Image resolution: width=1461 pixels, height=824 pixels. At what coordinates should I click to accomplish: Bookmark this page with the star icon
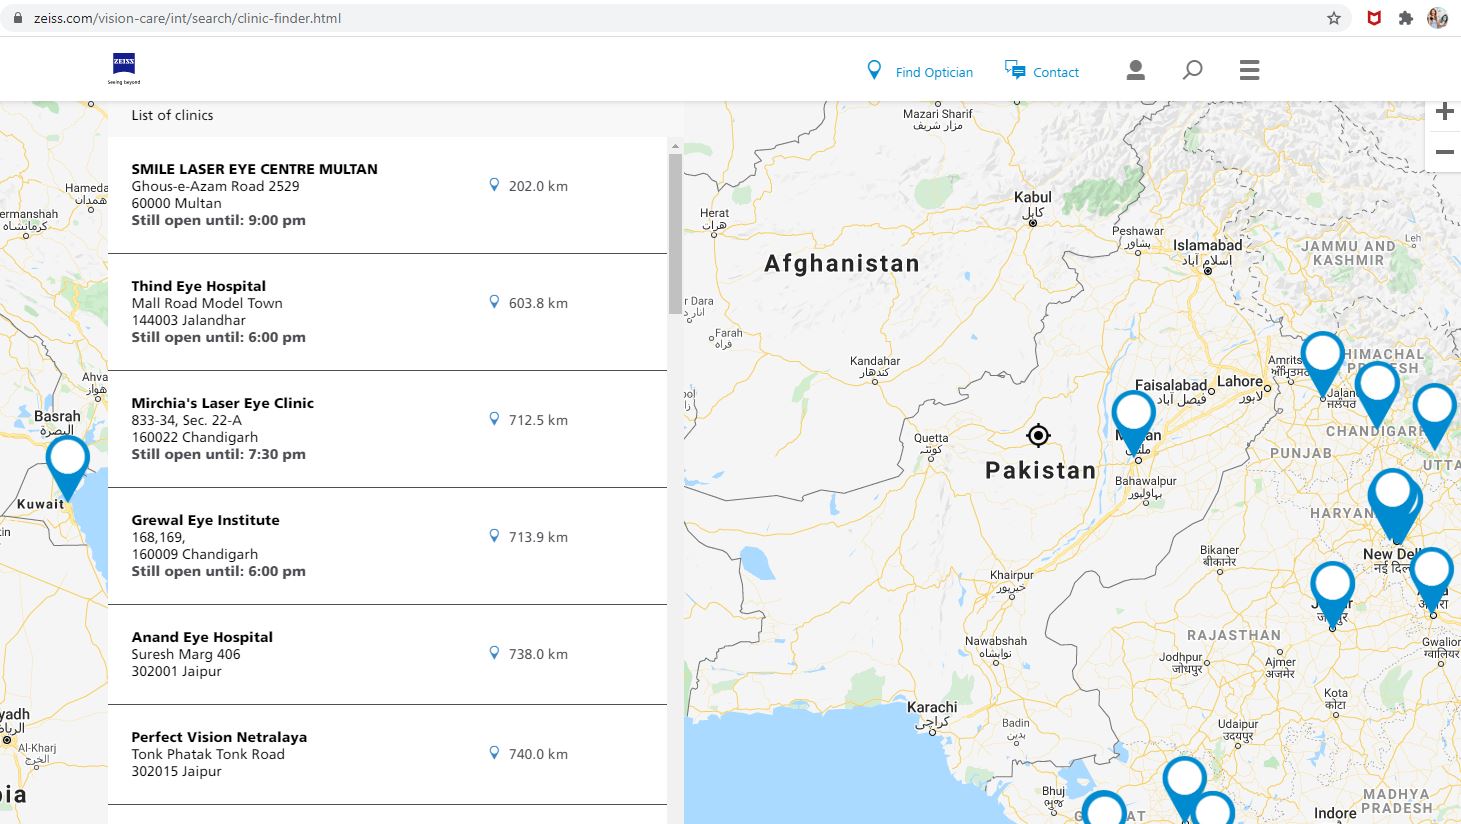pos(1334,18)
